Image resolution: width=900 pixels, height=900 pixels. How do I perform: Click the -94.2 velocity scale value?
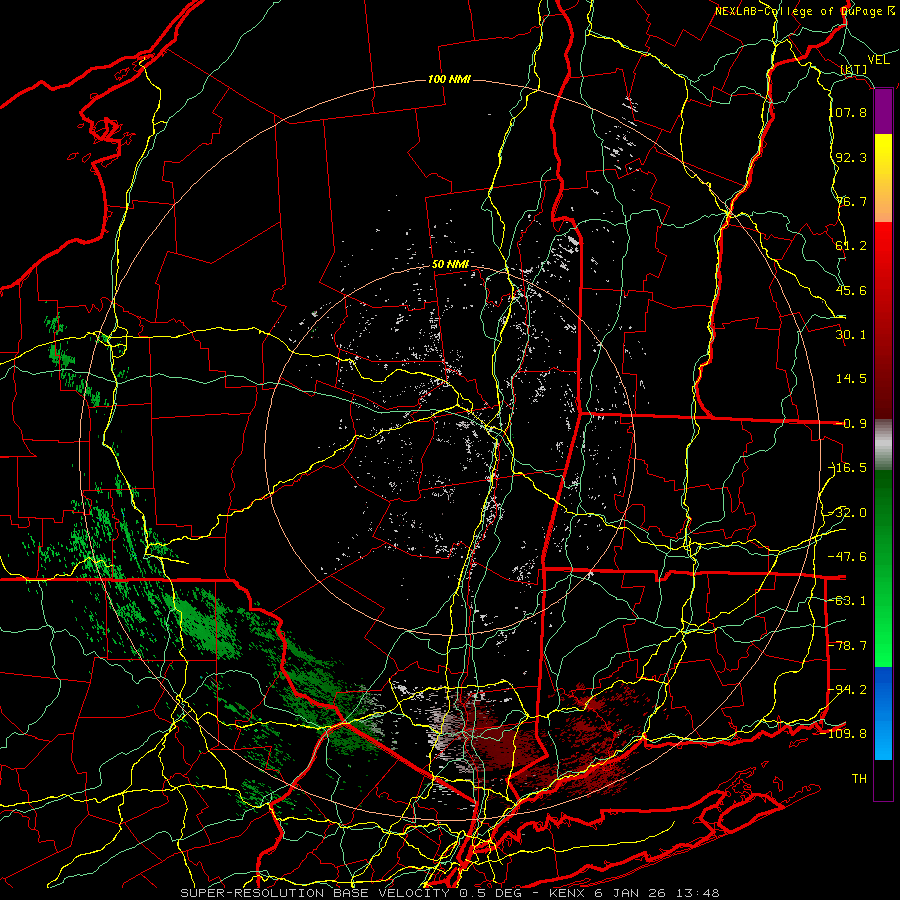coord(848,690)
